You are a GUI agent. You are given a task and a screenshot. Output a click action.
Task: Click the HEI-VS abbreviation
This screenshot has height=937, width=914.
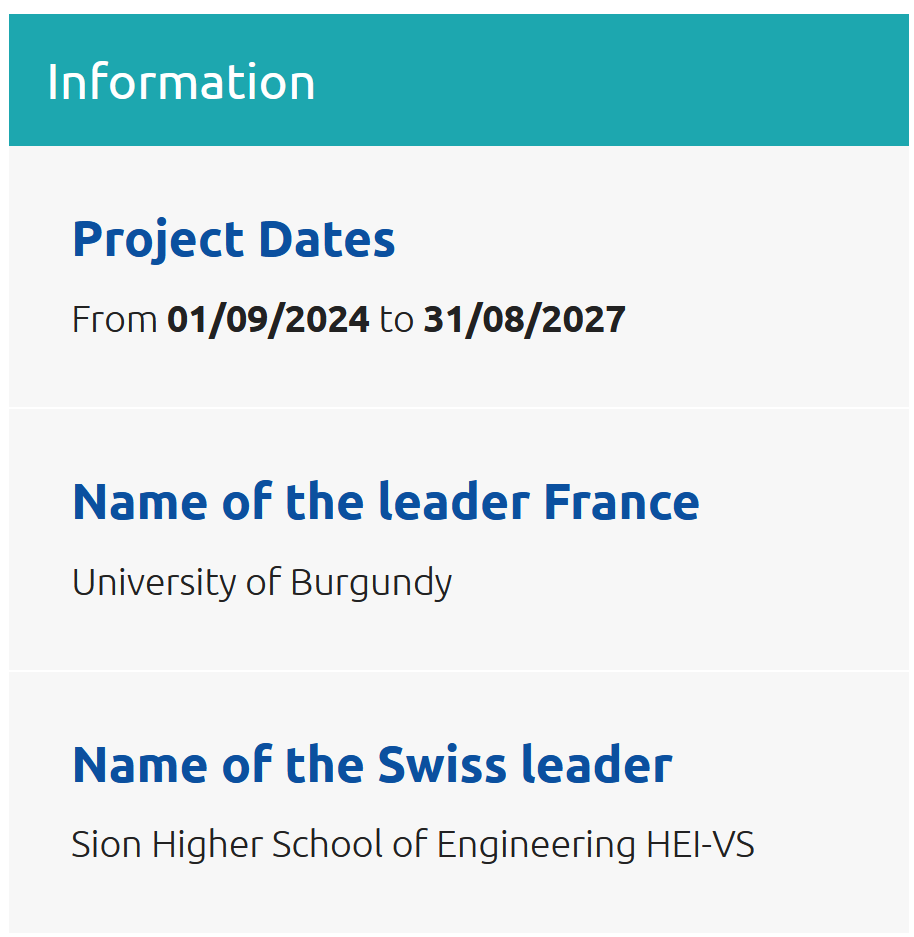[700, 845]
